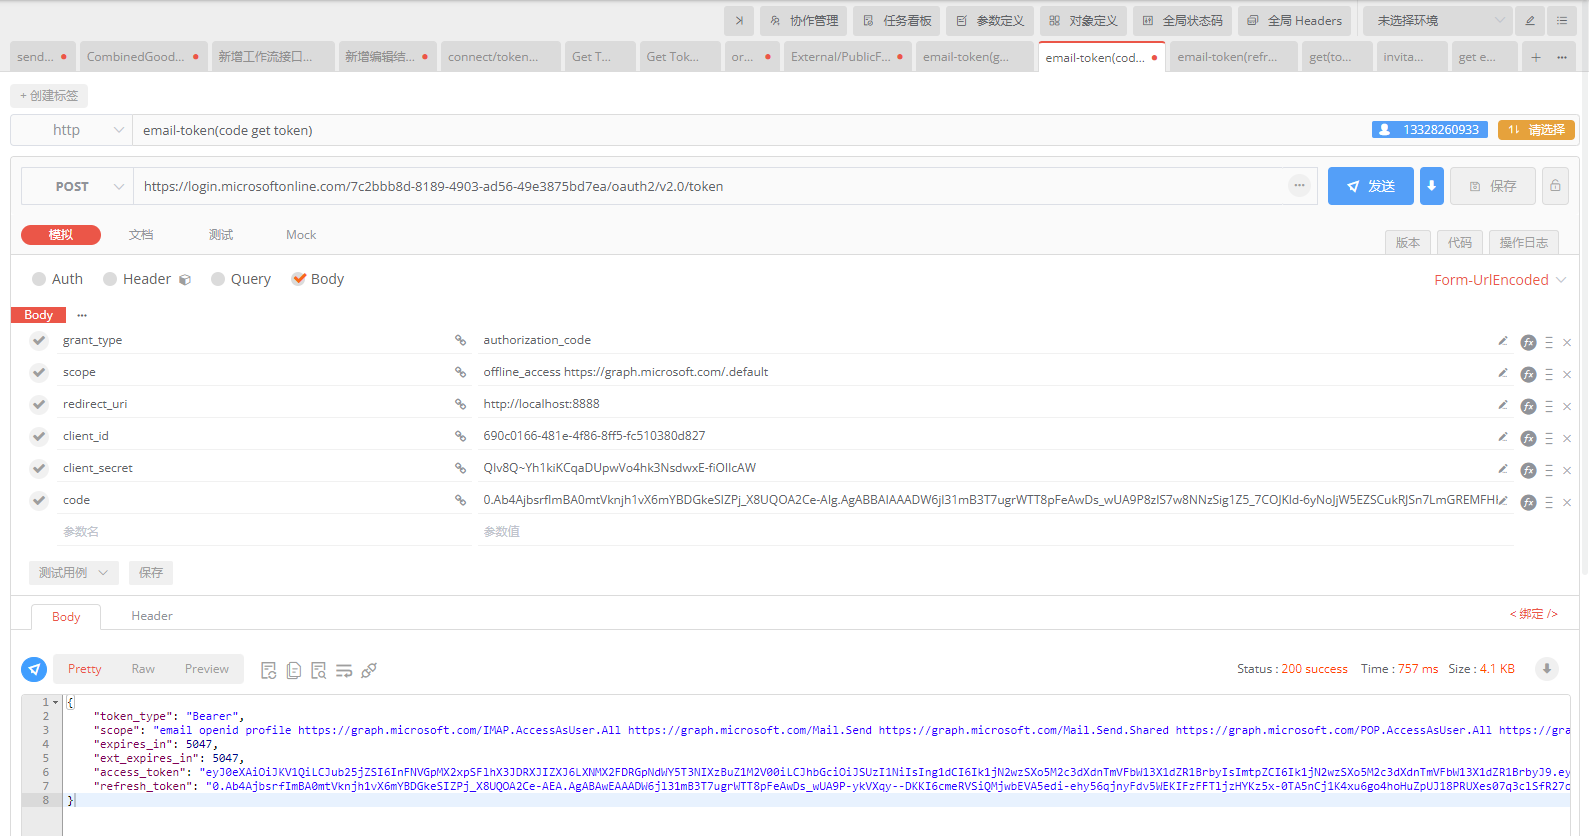Open the 未选择环境 environment dropdown
The image size is (1589, 836).
1438,20
